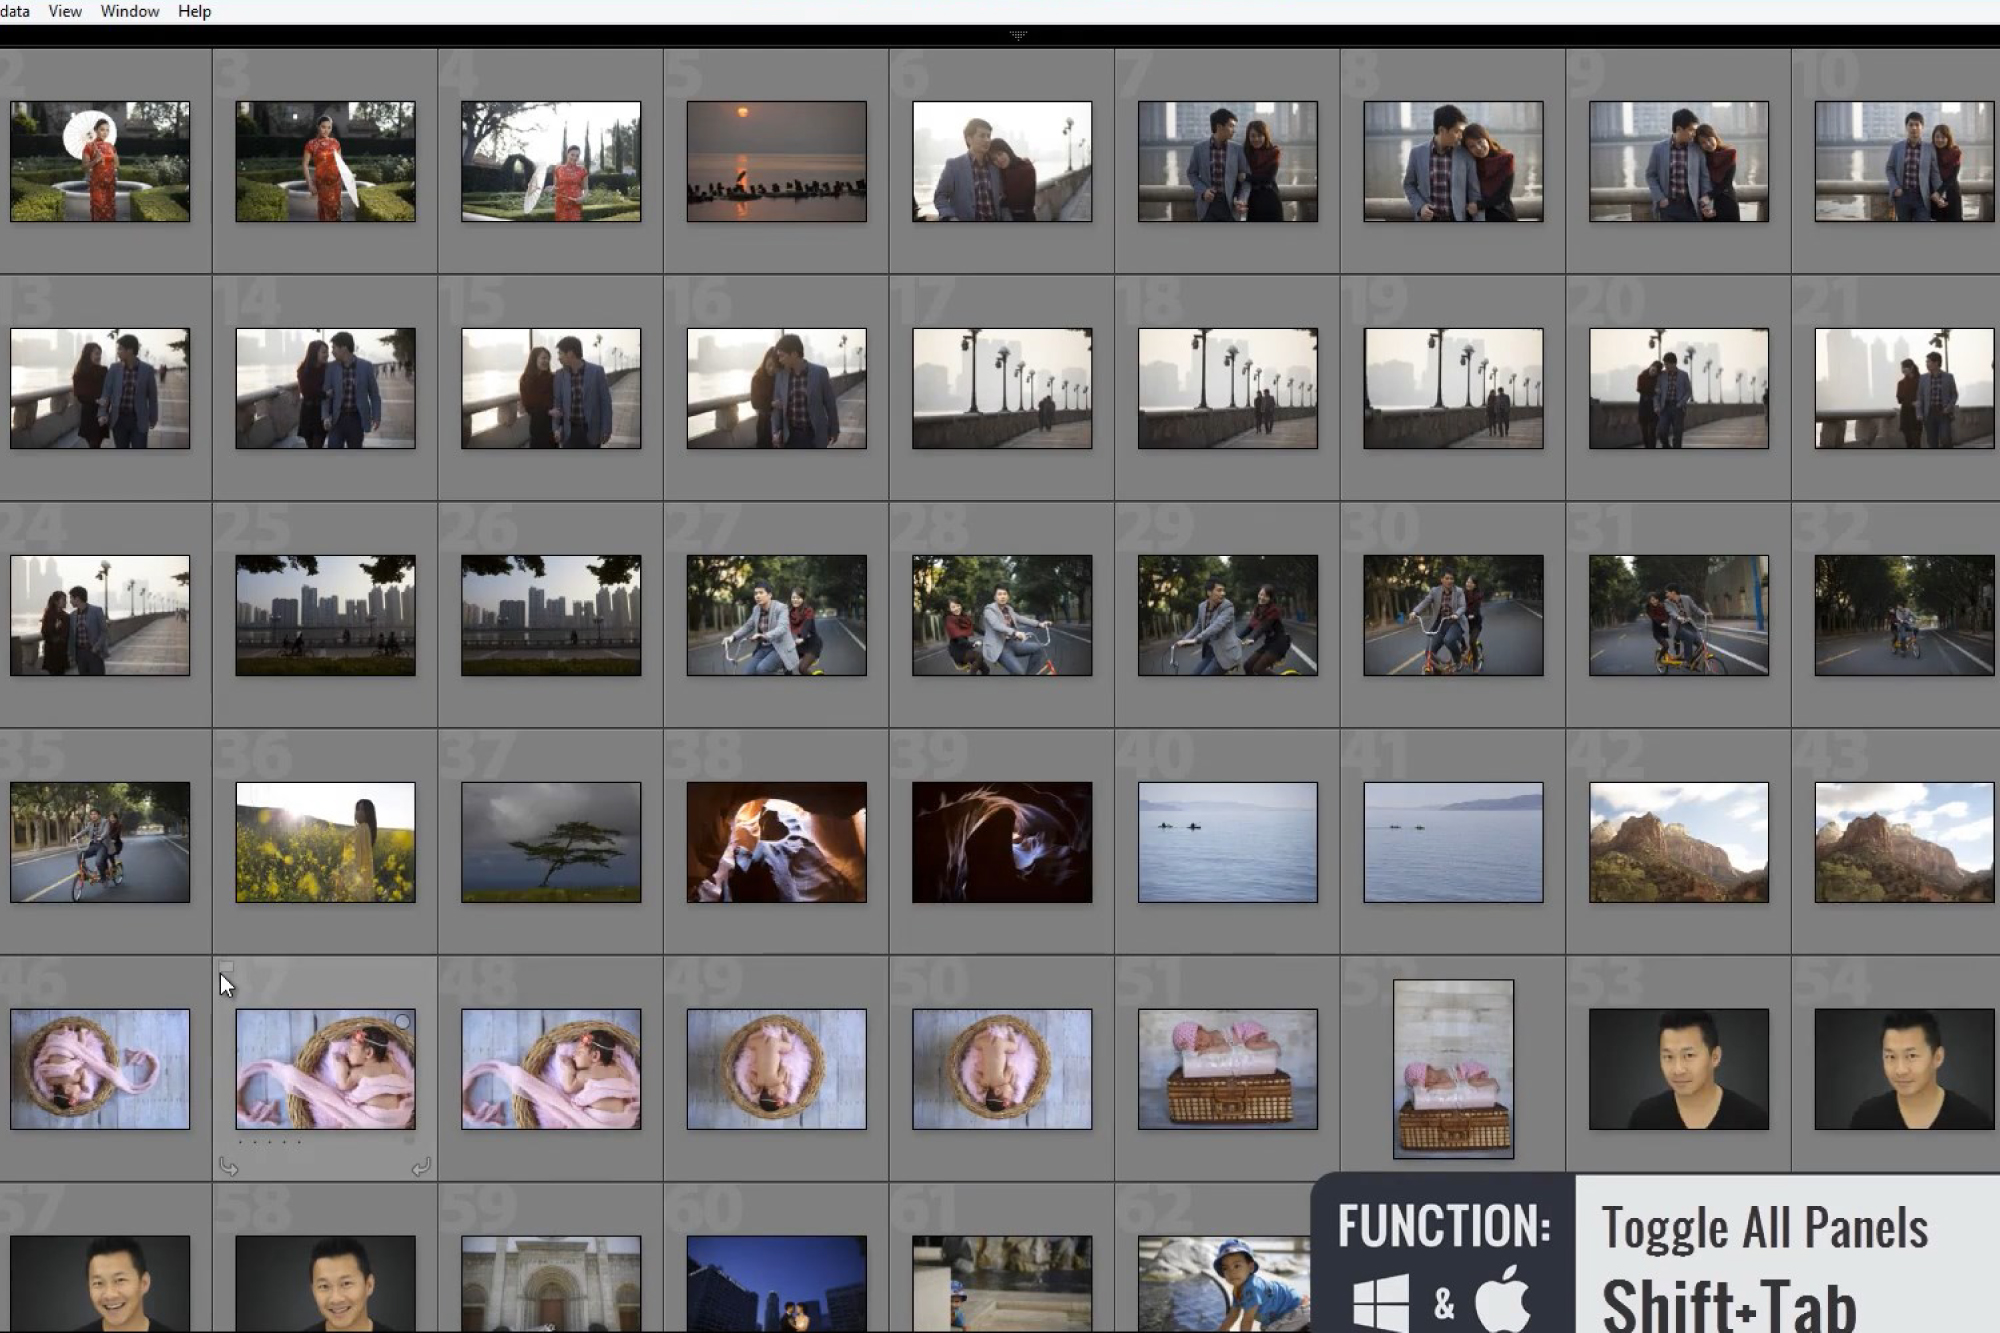Select the red rock mountain photo in cell 42
The height and width of the screenshot is (1333, 2000).
pos(1679,842)
